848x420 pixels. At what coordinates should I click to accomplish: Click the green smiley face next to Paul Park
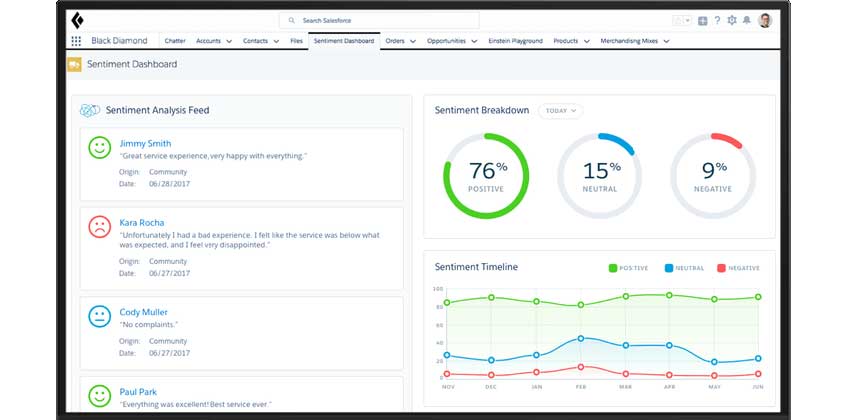100,396
